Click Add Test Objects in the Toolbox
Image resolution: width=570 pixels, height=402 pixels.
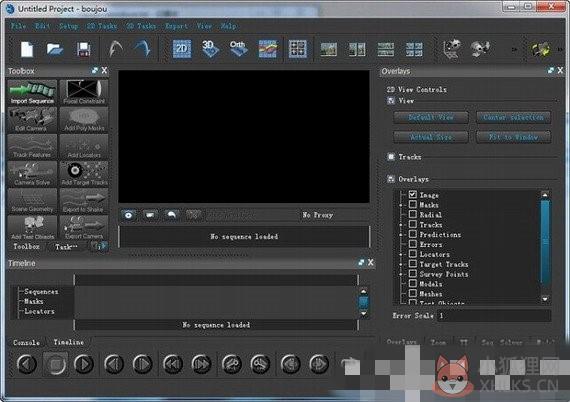coord(32,228)
